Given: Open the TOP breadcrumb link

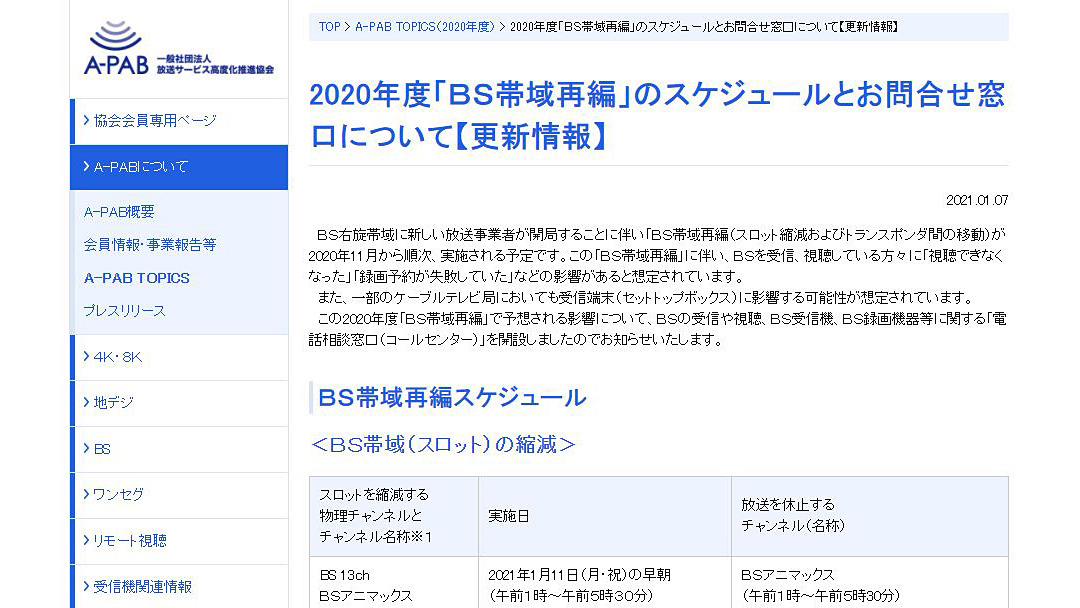Looking at the screenshot, I should click(x=329, y=26).
